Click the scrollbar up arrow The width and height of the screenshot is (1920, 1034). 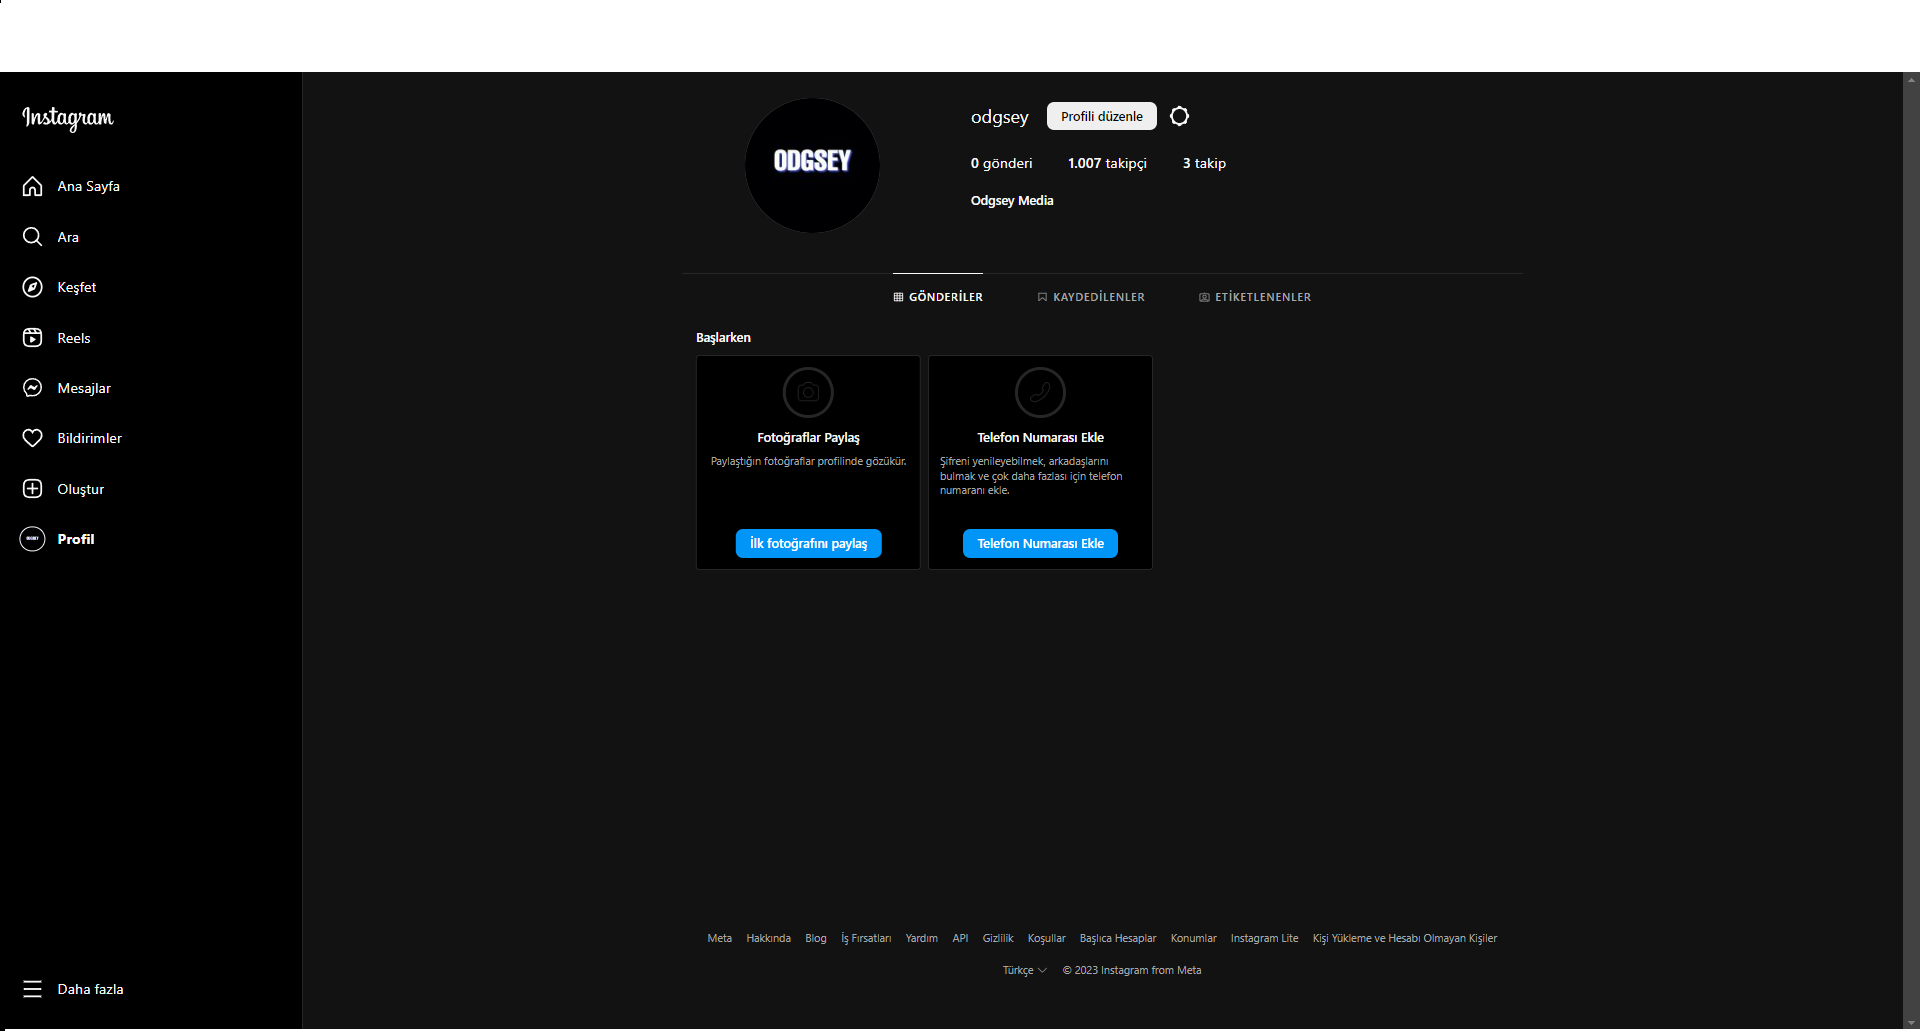coord(1911,79)
